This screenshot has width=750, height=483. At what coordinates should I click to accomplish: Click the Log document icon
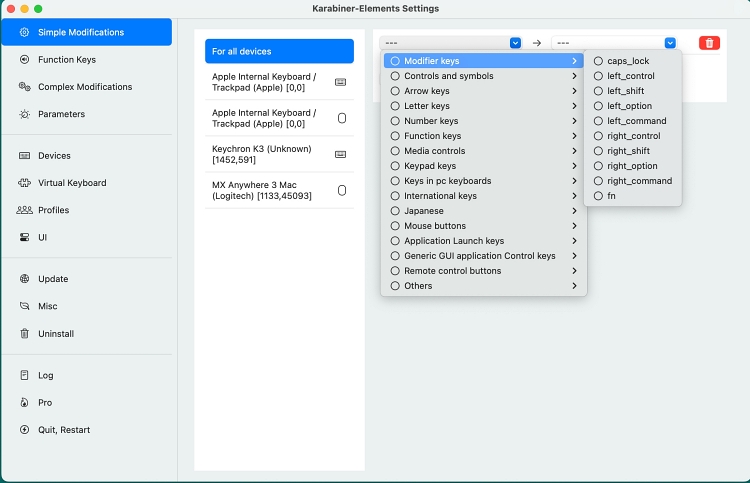click(24, 375)
